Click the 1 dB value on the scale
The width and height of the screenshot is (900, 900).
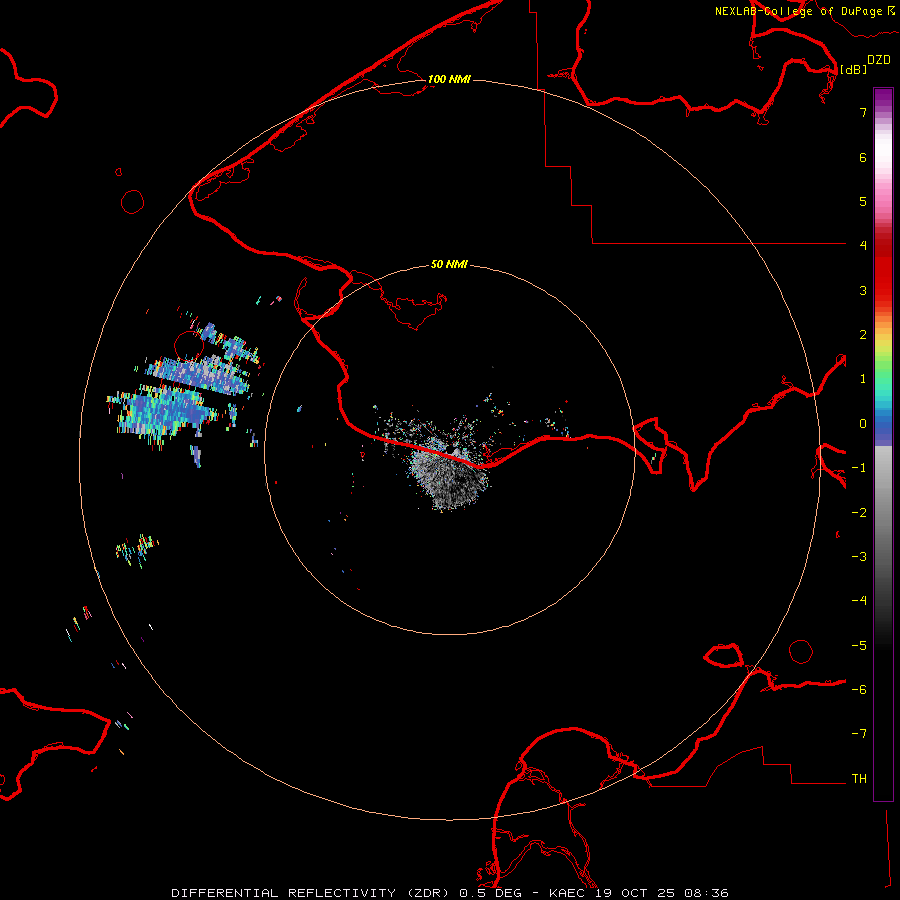tap(863, 379)
